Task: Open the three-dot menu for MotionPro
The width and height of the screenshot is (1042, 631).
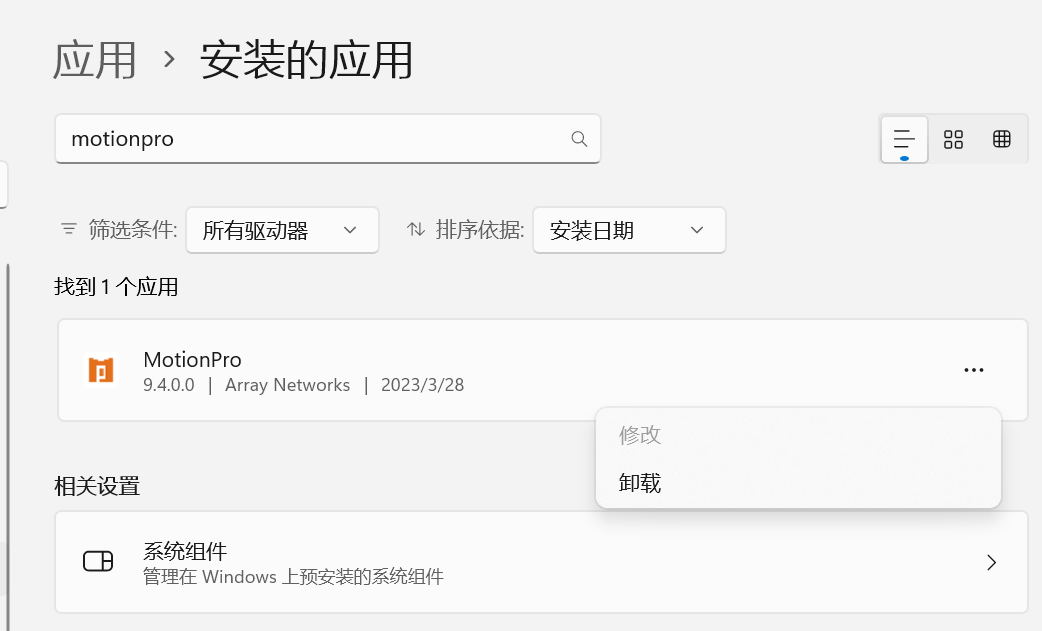Action: point(974,370)
